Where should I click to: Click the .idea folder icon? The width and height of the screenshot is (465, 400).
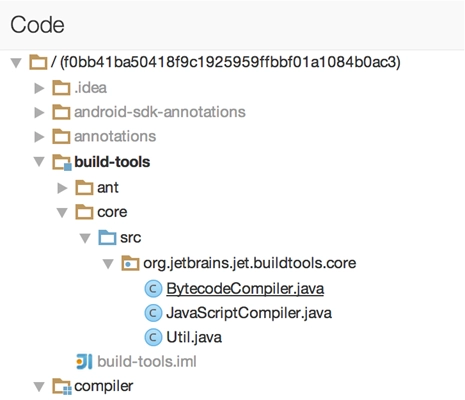61,88
